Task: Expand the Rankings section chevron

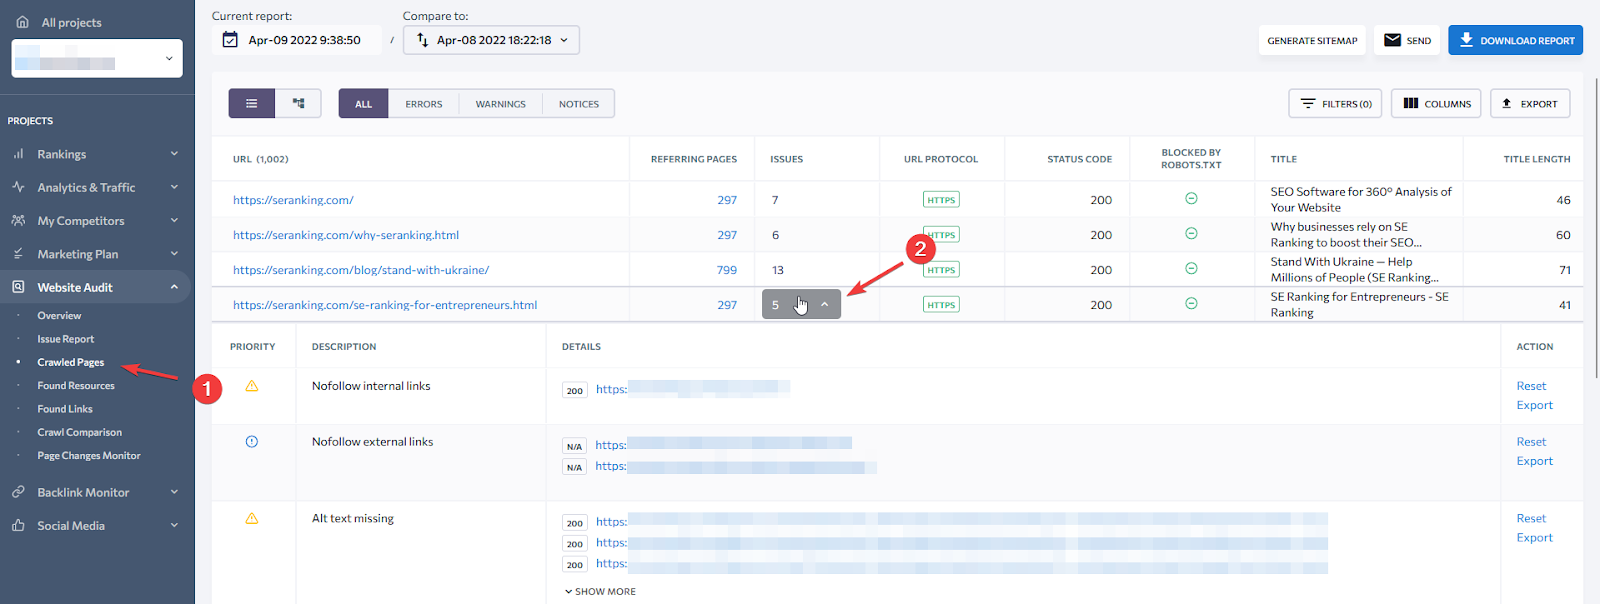Action: [x=174, y=154]
